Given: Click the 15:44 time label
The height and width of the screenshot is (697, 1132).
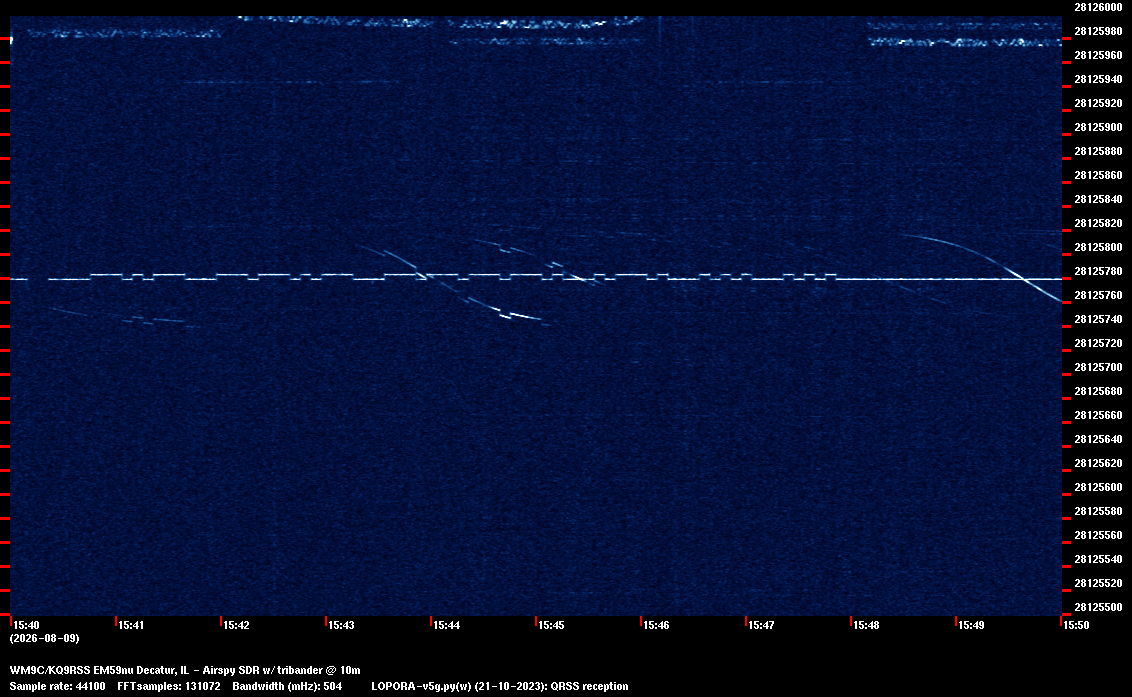Looking at the screenshot, I should click(446, 625).
